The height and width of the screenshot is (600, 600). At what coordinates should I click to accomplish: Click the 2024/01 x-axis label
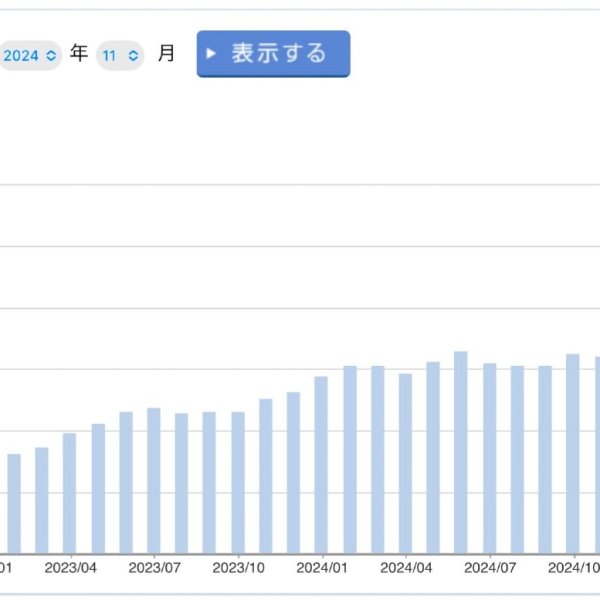coord(321,568)
